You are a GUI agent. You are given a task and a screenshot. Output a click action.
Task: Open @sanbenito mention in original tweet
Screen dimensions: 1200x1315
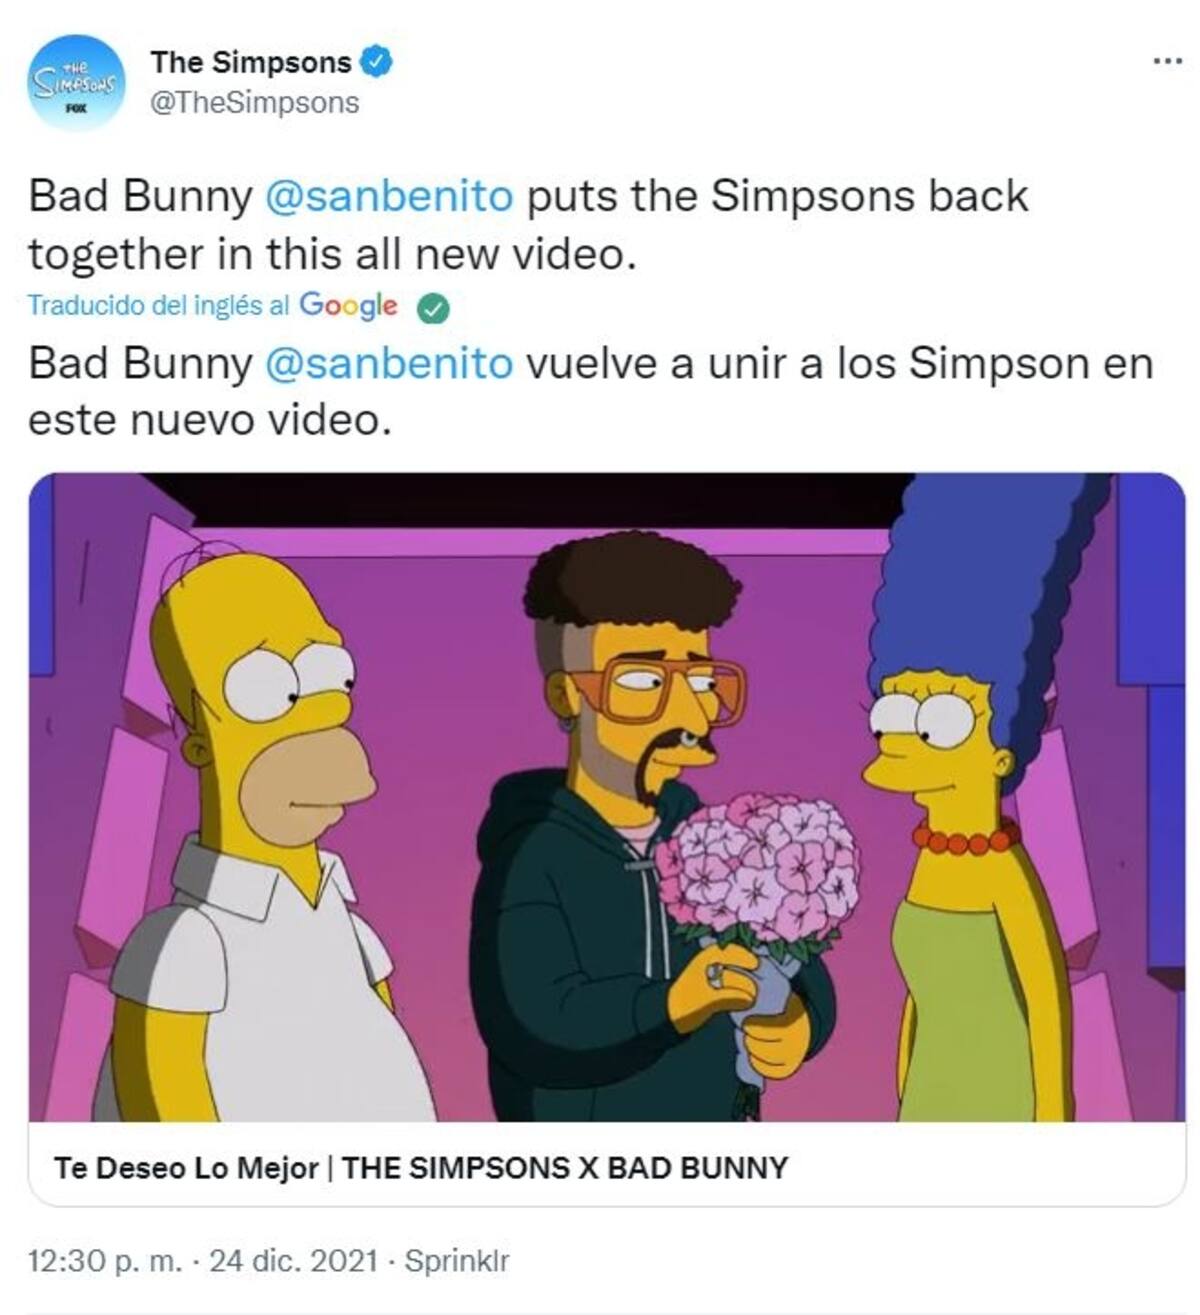pos(389,196)
